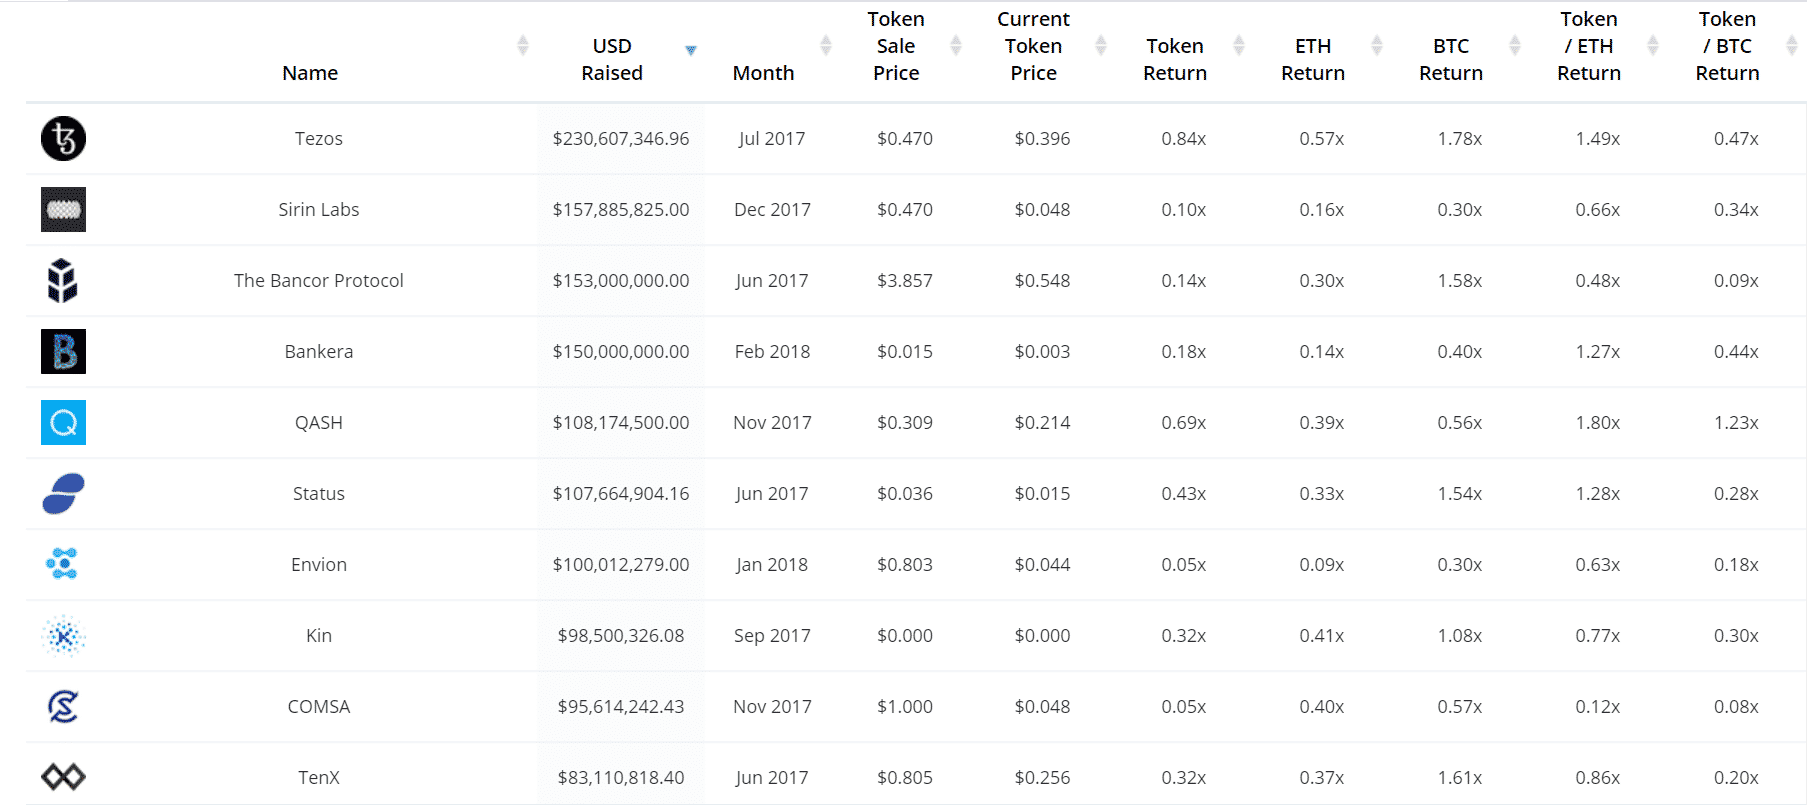Click the Dec 2017 month cell
Viewport: 1807px width, 805px height.
pyautogui.click(x=772, y=210)
